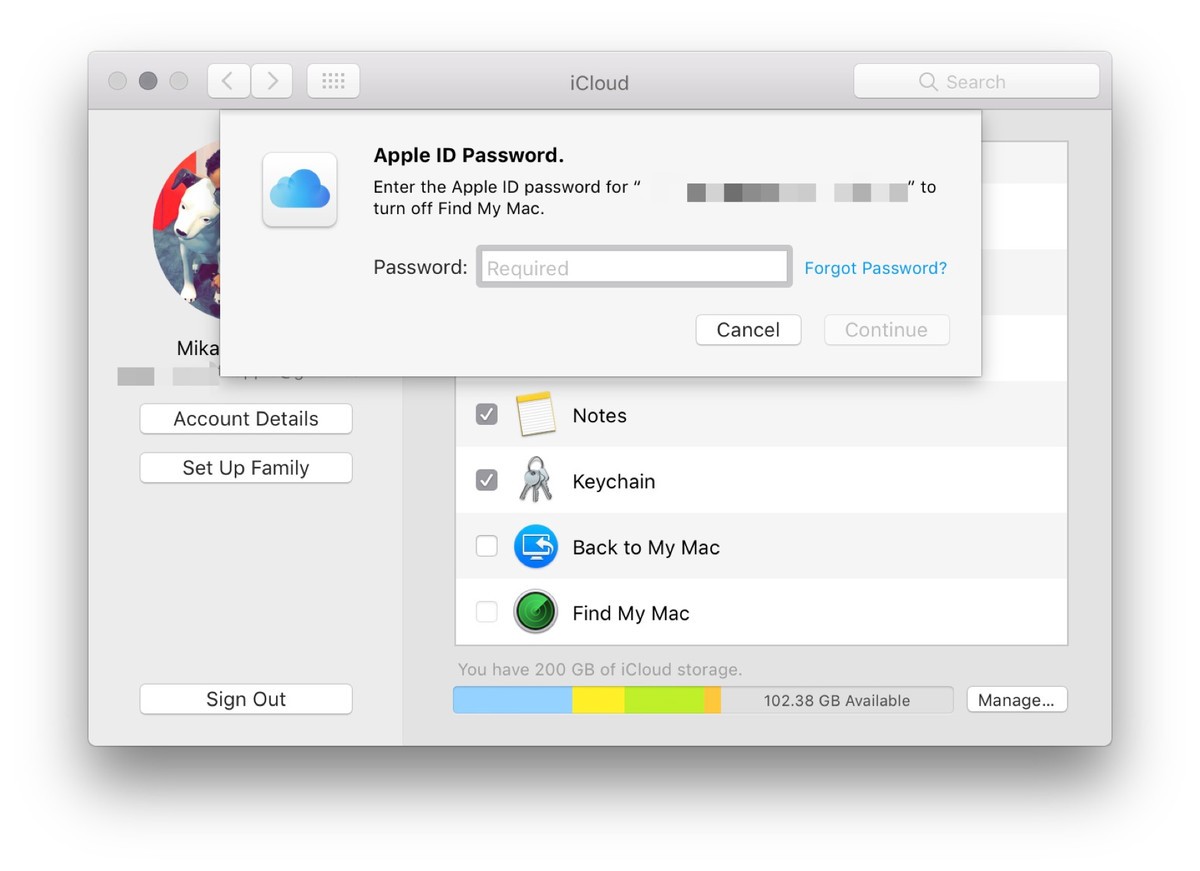1200x871 pixels.
Task: Click the Search field in toolbar
Action: coord(976,82)
